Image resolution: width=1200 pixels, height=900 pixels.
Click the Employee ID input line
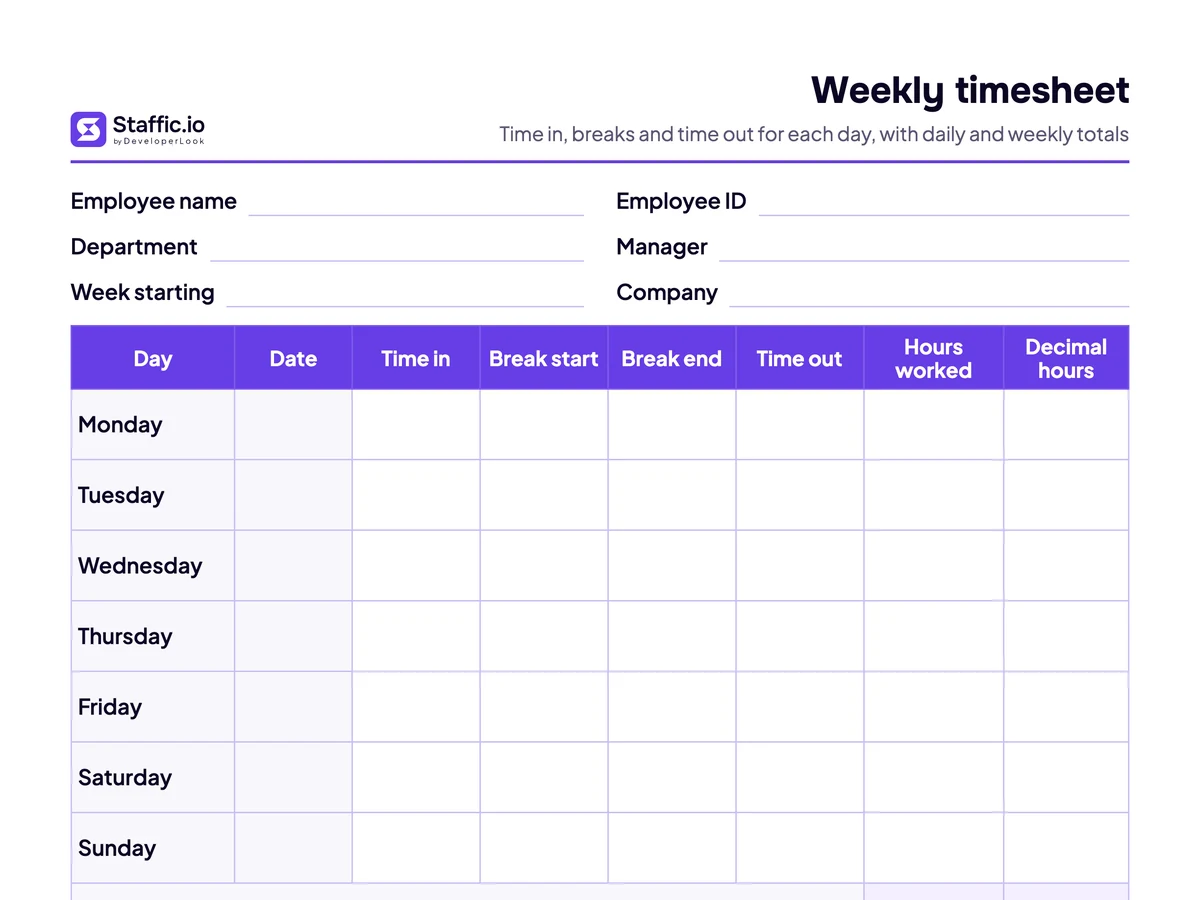coord(944,214)
